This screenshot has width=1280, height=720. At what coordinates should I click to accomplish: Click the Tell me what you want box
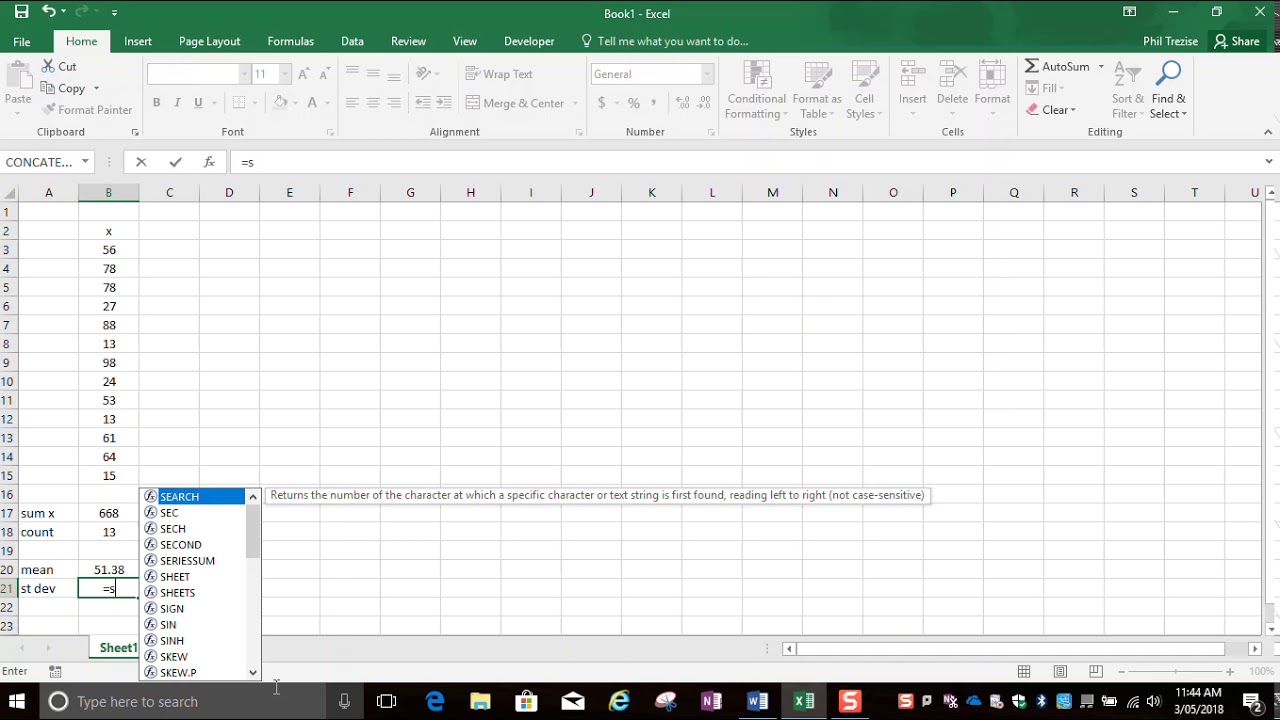[x=665, y=41]
